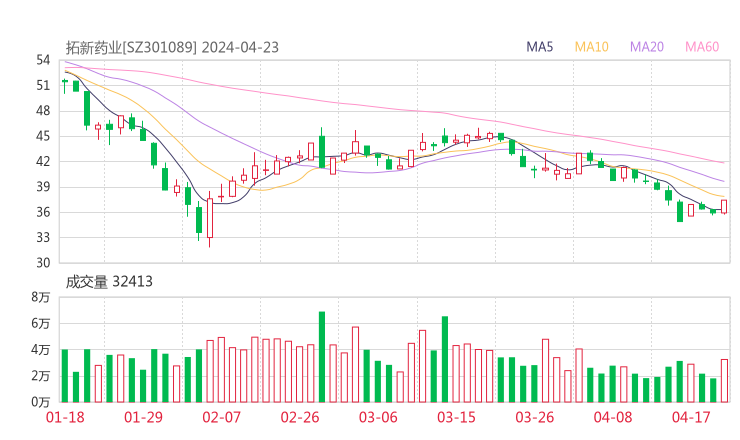Select the MA20 legend label
The width and height of the screenshot is (740, 440).
point(647,47)
